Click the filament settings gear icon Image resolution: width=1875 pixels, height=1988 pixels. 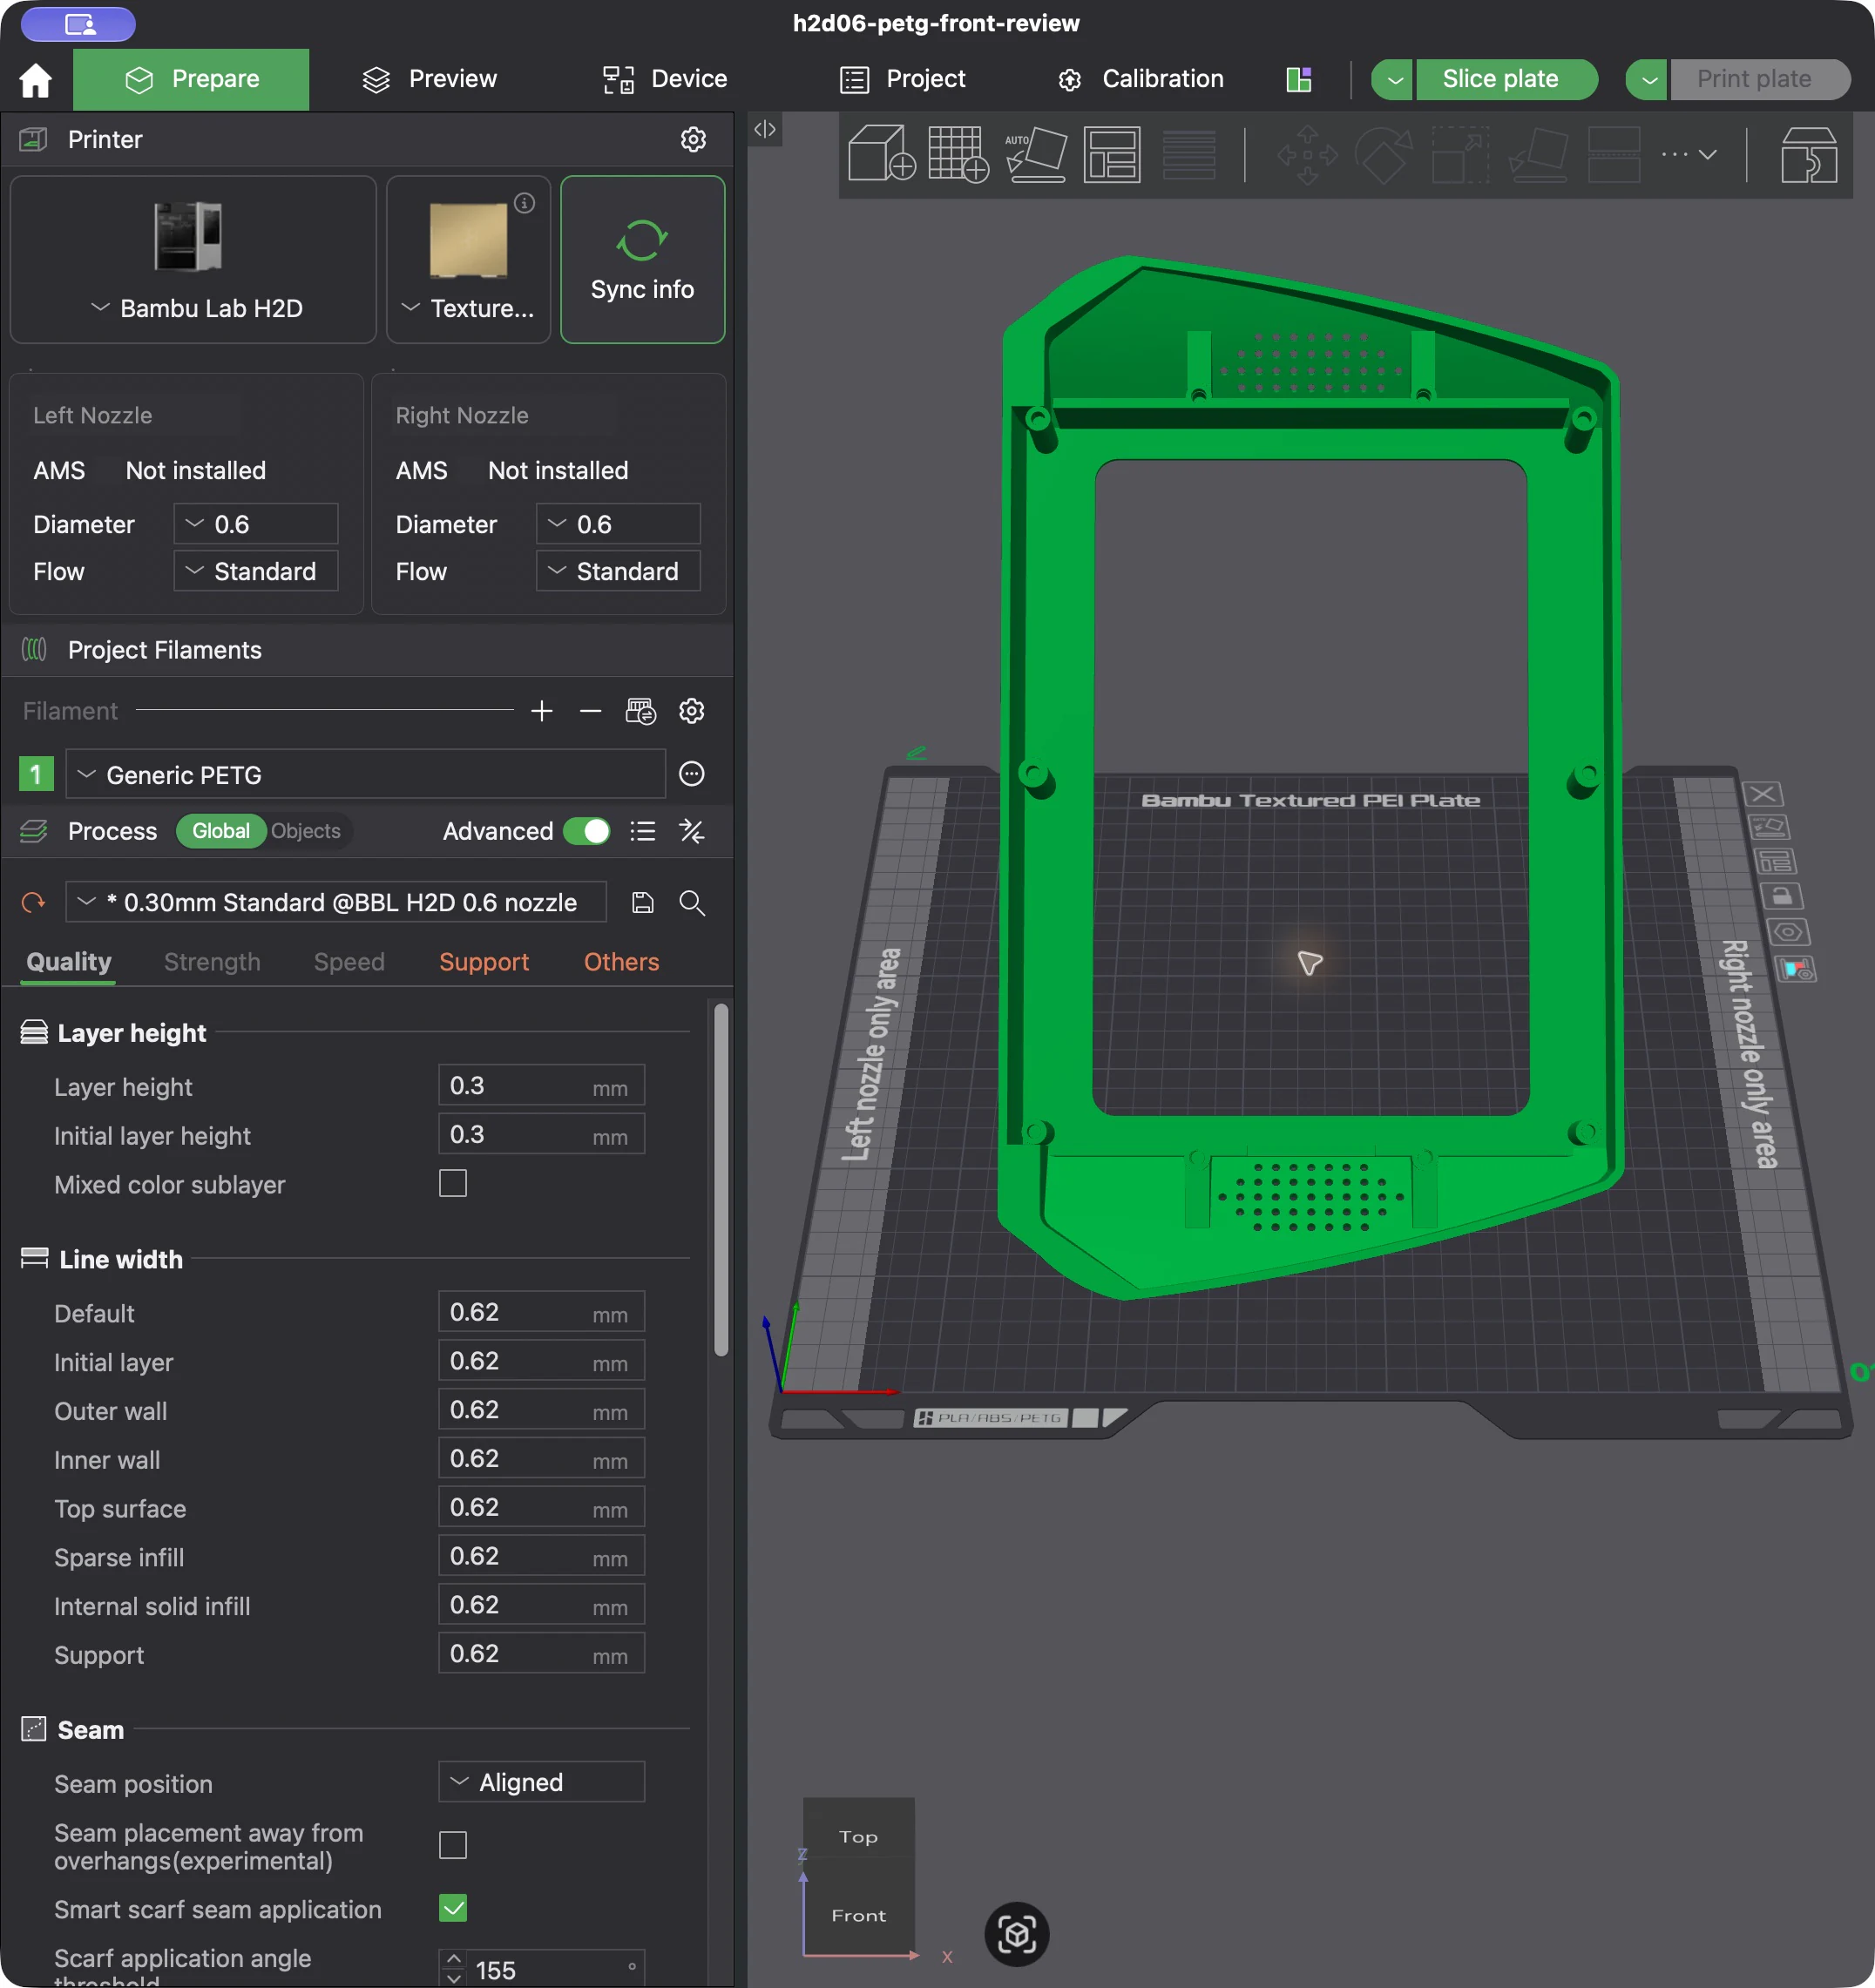pos(692,711)
